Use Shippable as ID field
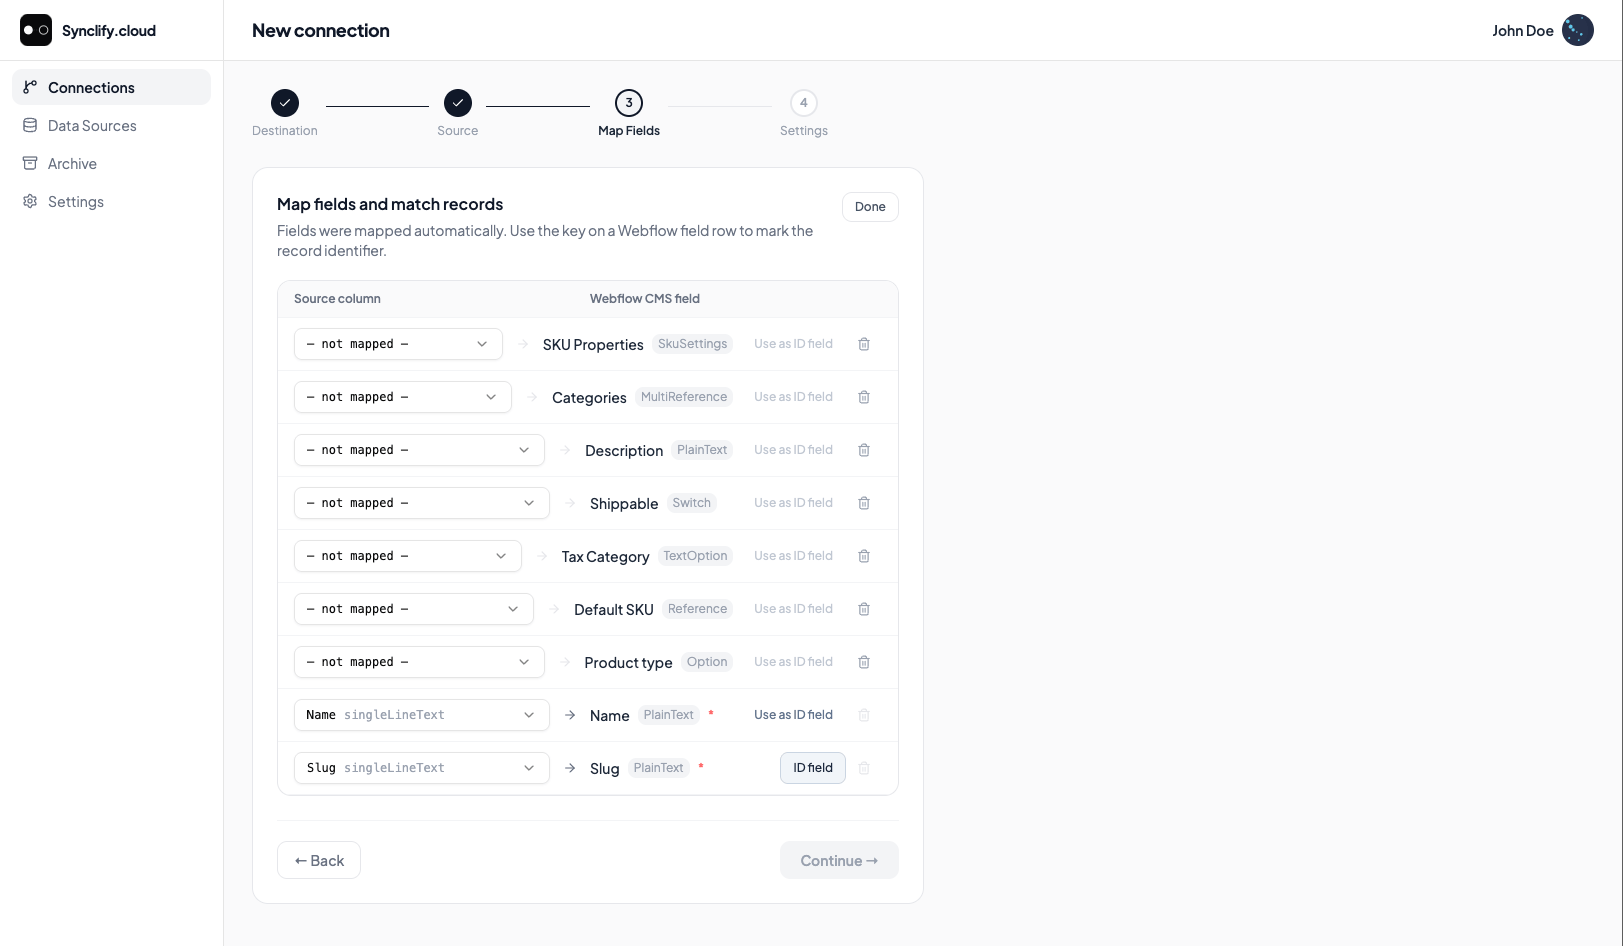Viewport: 1623px width, 946px height. click(x=793, y=503)
